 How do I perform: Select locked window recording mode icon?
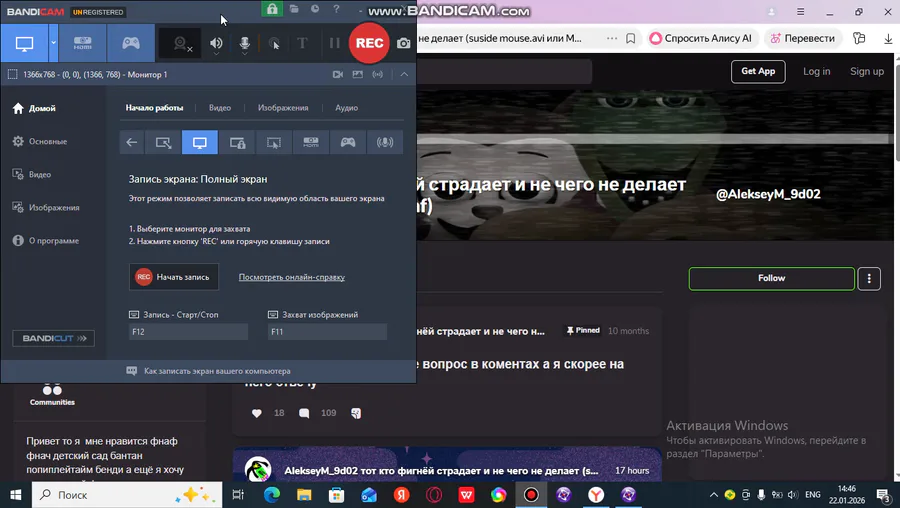pyautogui.click(x=237, y=142)
